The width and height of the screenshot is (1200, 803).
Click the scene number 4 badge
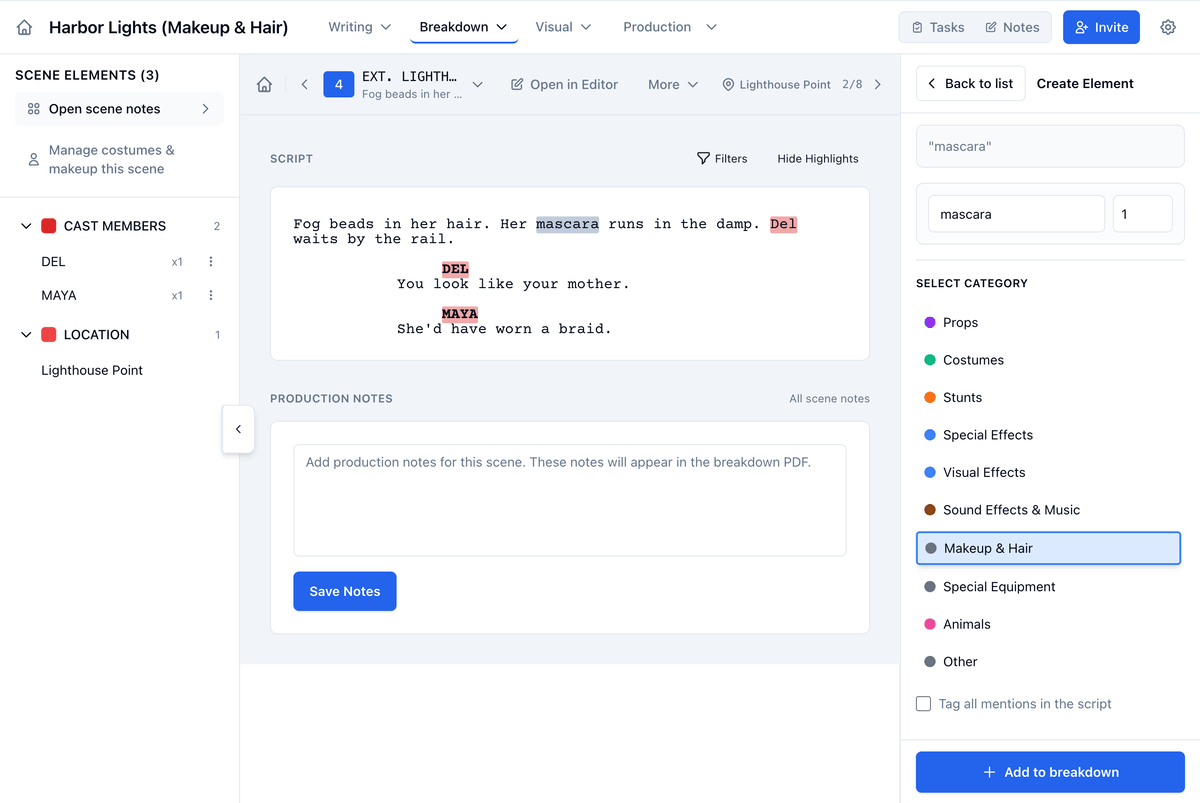click(x=339, y=85)
